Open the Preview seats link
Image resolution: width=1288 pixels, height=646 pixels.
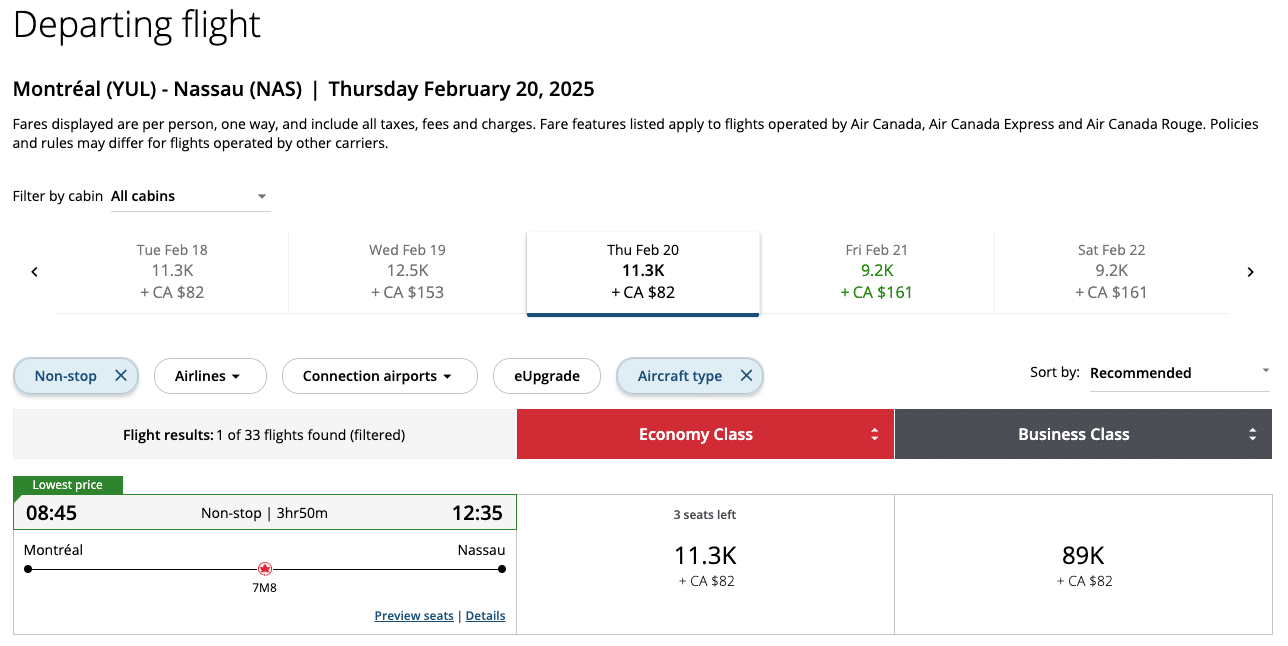(x=414, y=616)
